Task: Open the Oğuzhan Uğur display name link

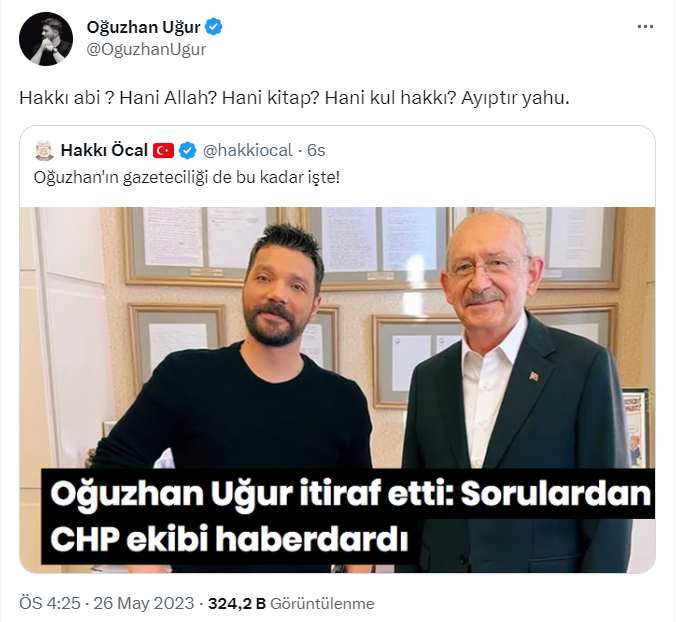Action: point(144,27)
